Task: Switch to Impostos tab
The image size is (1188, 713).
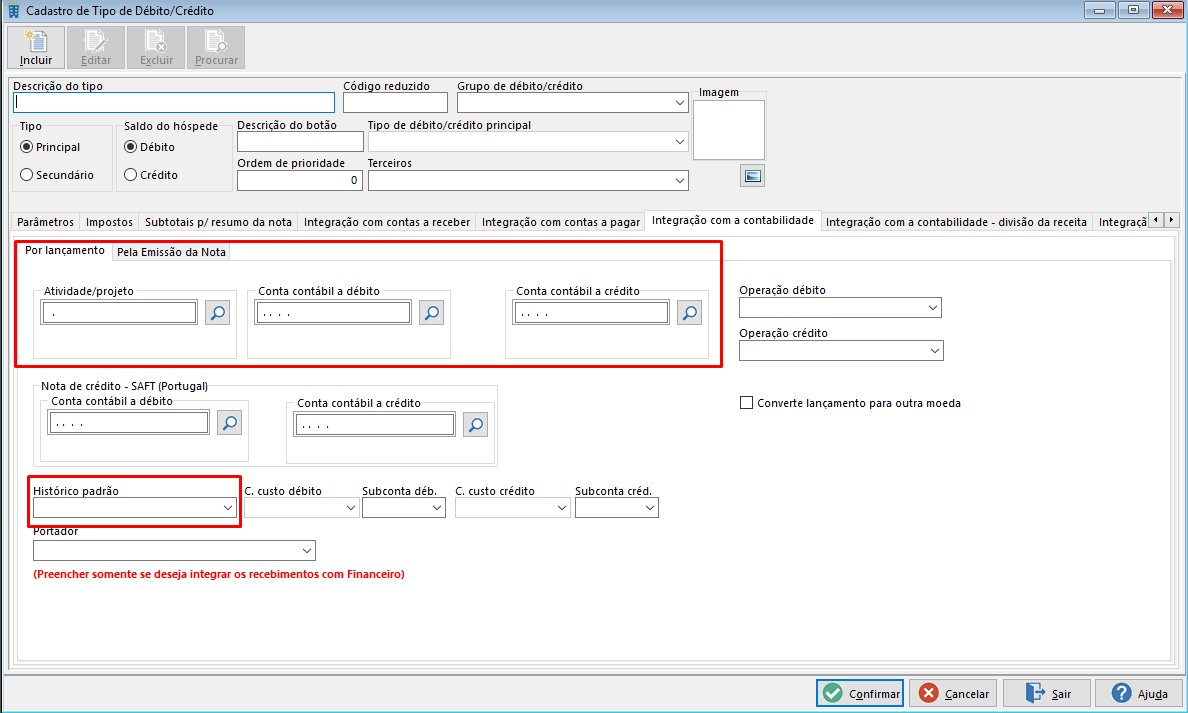Action: (x=109, y=222)
